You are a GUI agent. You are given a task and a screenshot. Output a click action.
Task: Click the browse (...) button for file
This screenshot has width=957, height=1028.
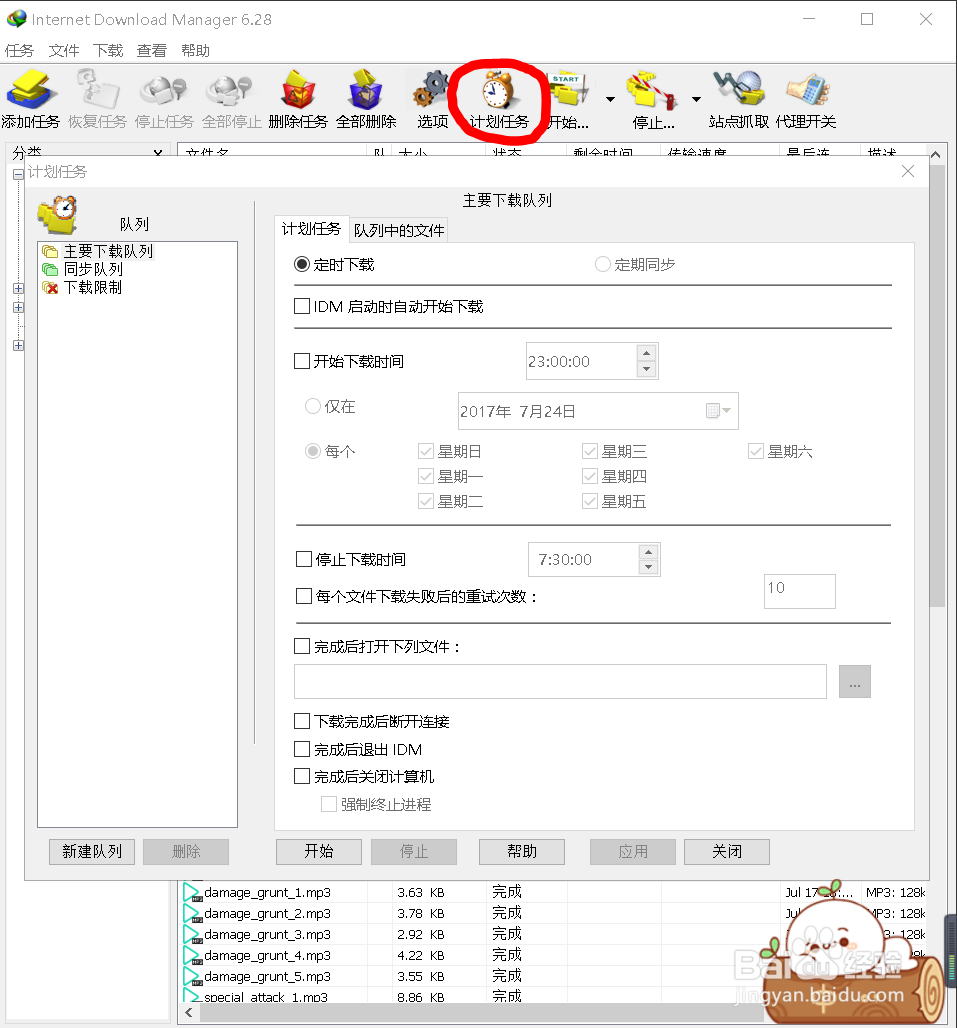tap(855, 682)
